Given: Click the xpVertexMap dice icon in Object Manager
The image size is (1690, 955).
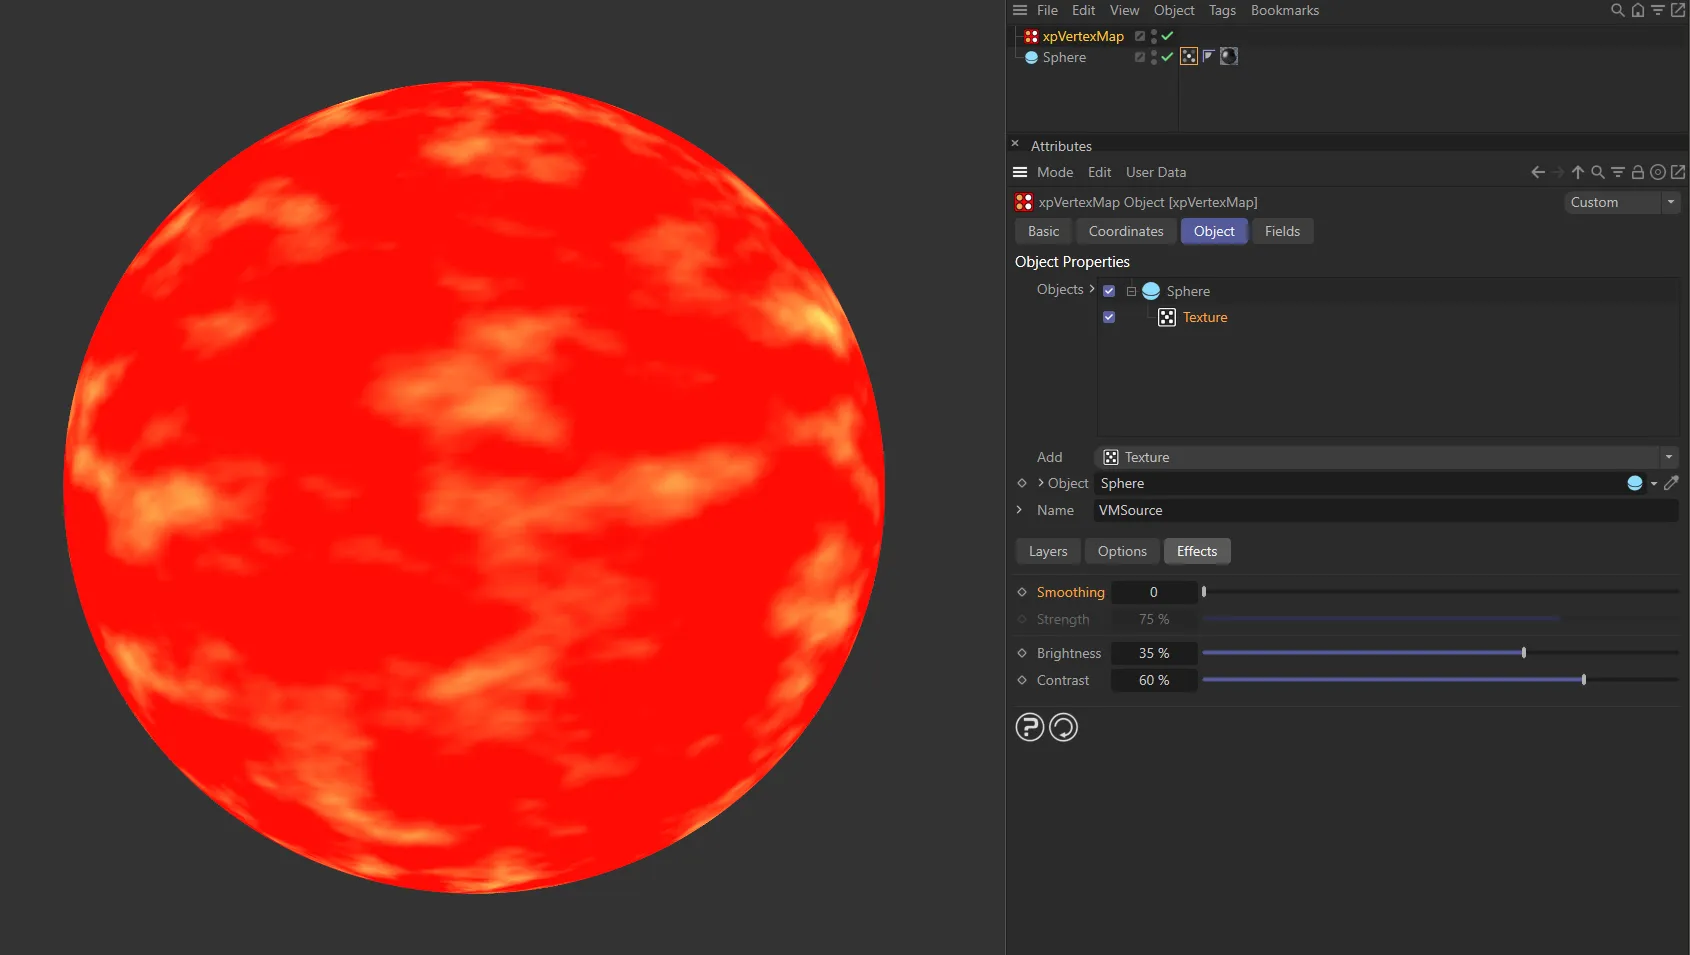Looking at the screenshot, I should tap(1031, 36).
